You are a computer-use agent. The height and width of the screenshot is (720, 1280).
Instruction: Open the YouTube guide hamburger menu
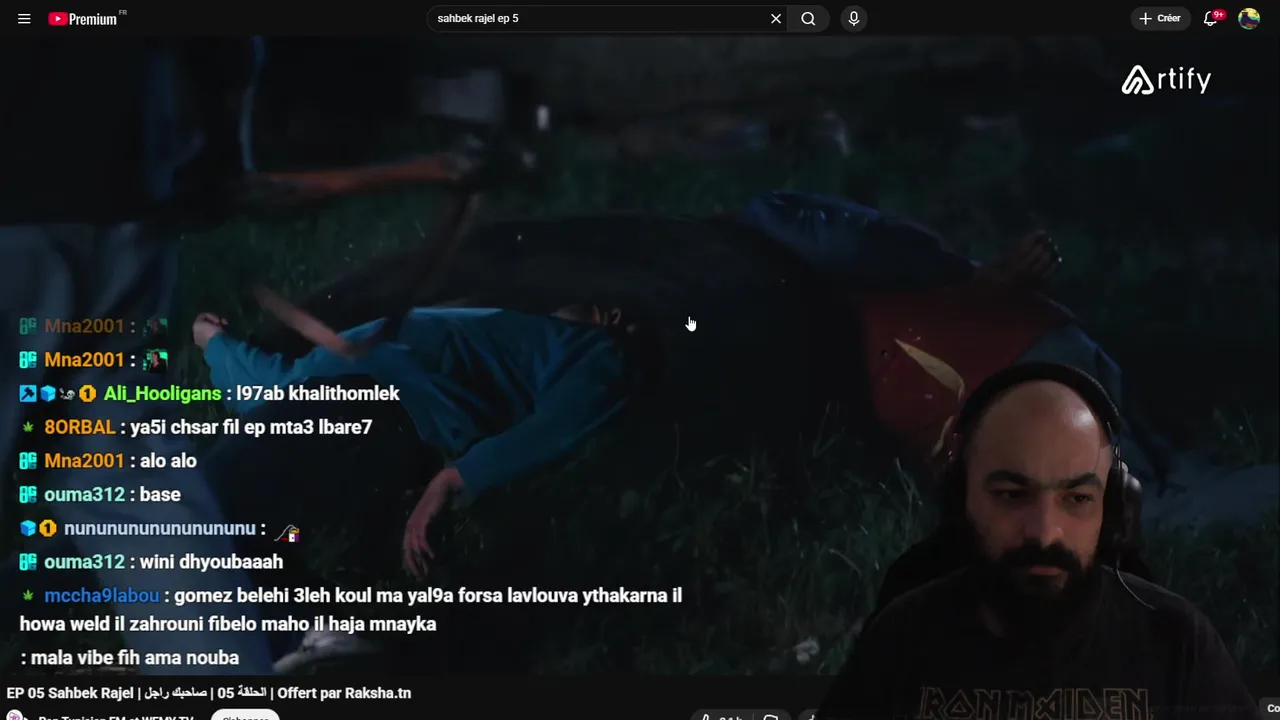click(x=24, y=18)
